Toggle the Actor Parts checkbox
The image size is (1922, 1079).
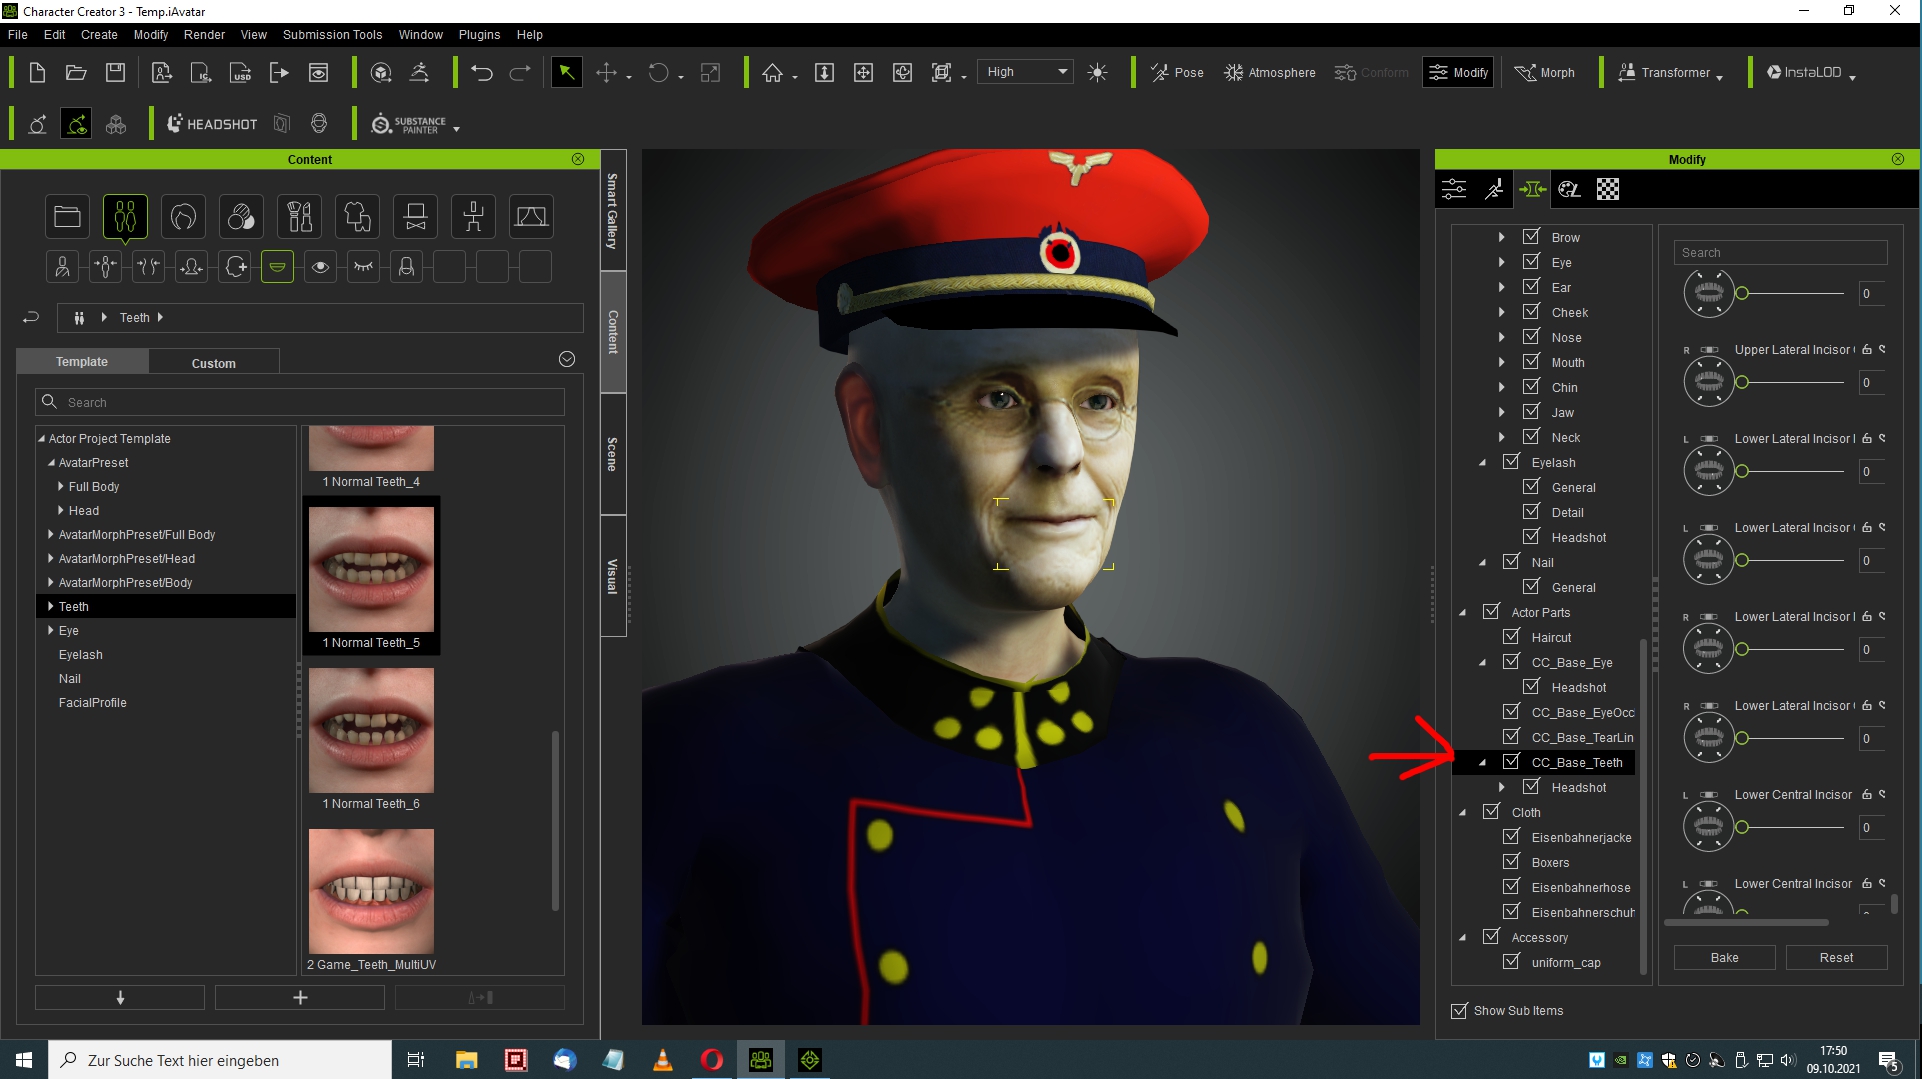tap(1491, 612)
